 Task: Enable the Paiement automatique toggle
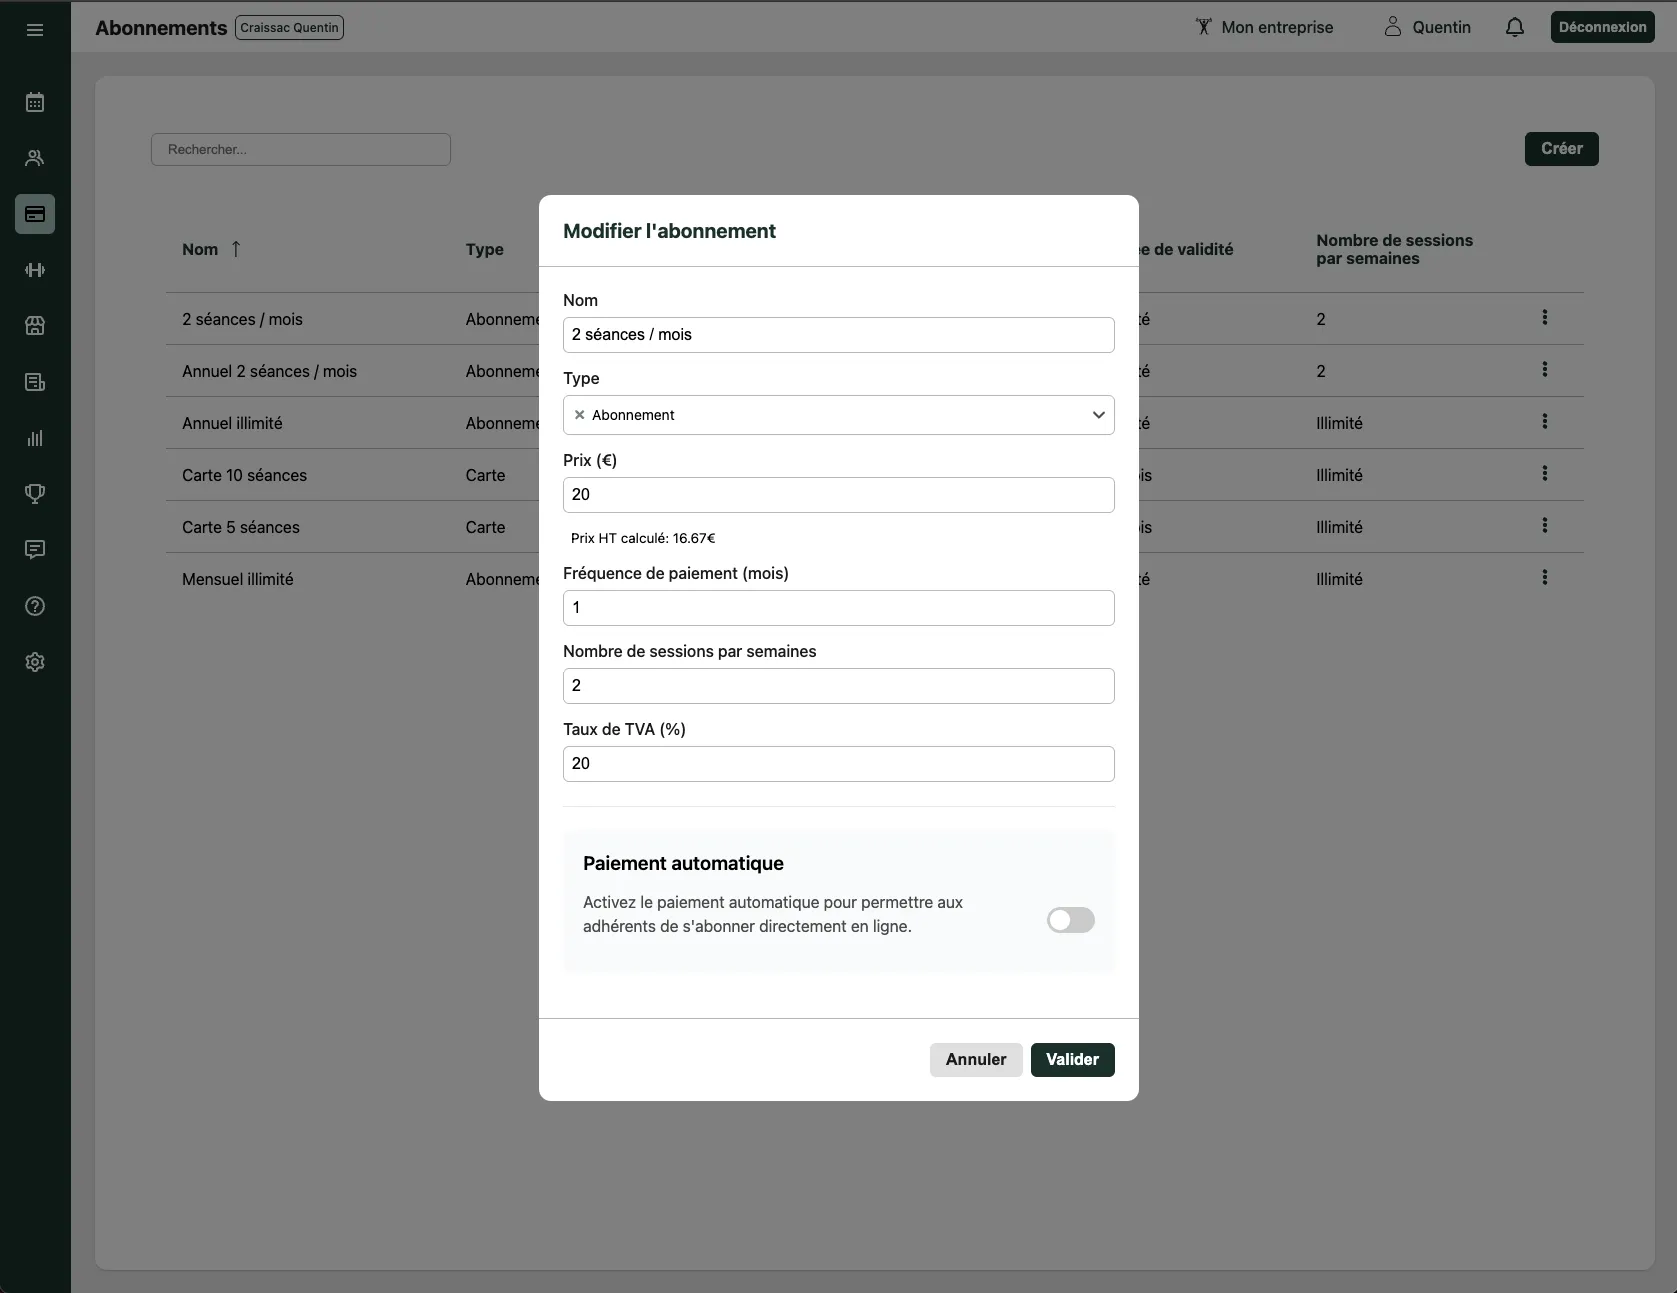pyautogui.click(x=1070, y=920)
